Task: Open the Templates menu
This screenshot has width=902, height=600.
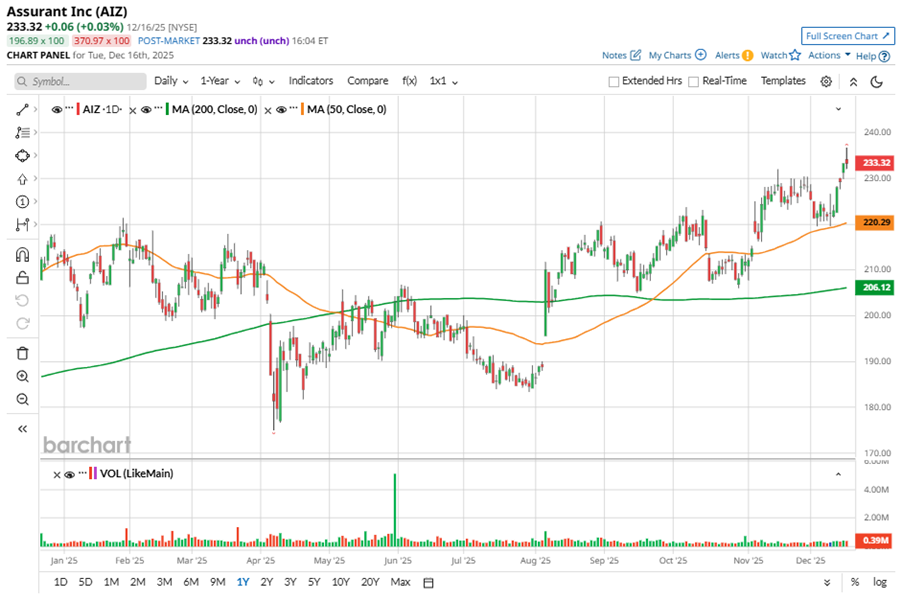Action: (x=783, y=81)
